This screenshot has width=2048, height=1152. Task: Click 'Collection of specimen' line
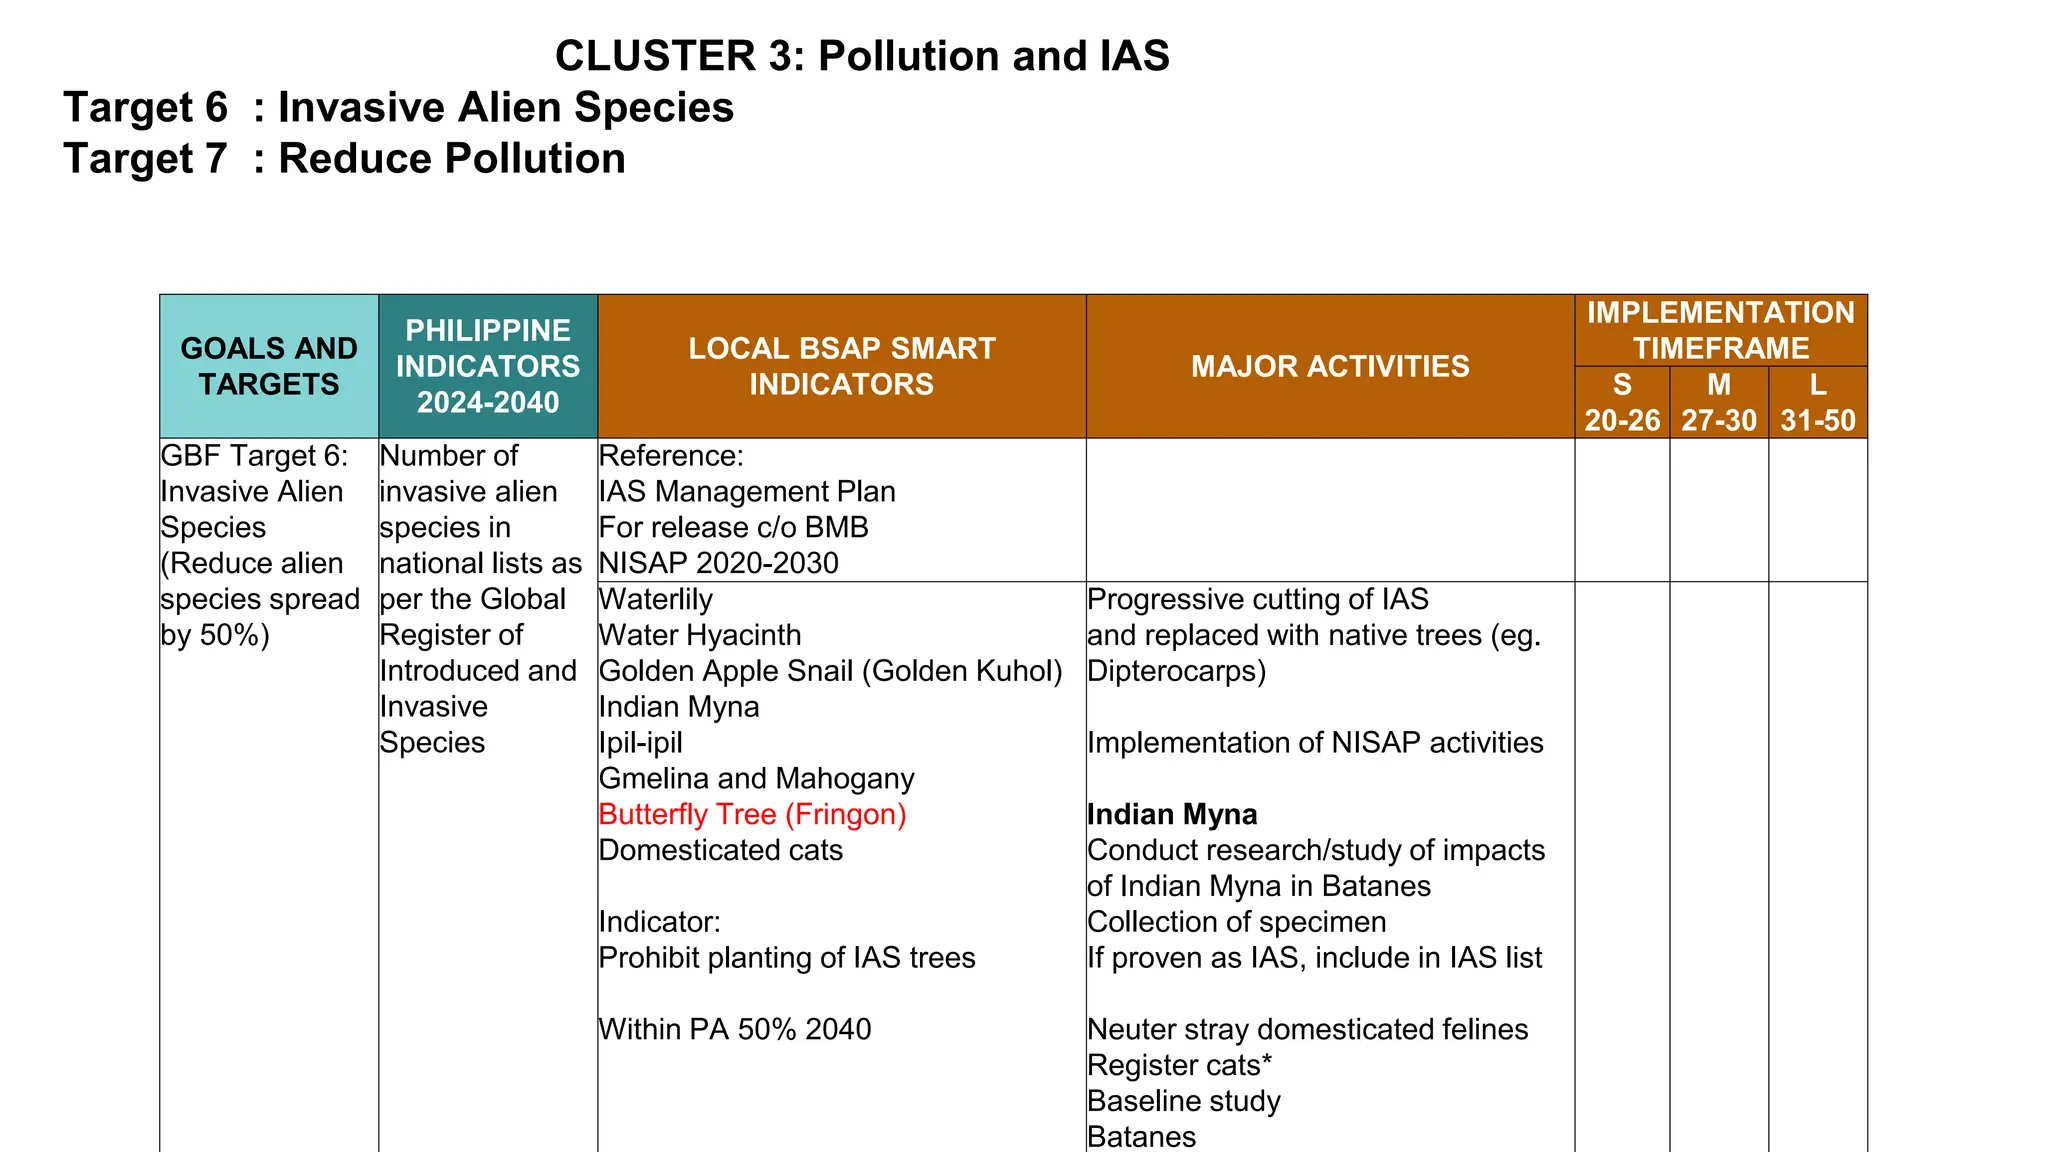click(x=1237, y=922)
